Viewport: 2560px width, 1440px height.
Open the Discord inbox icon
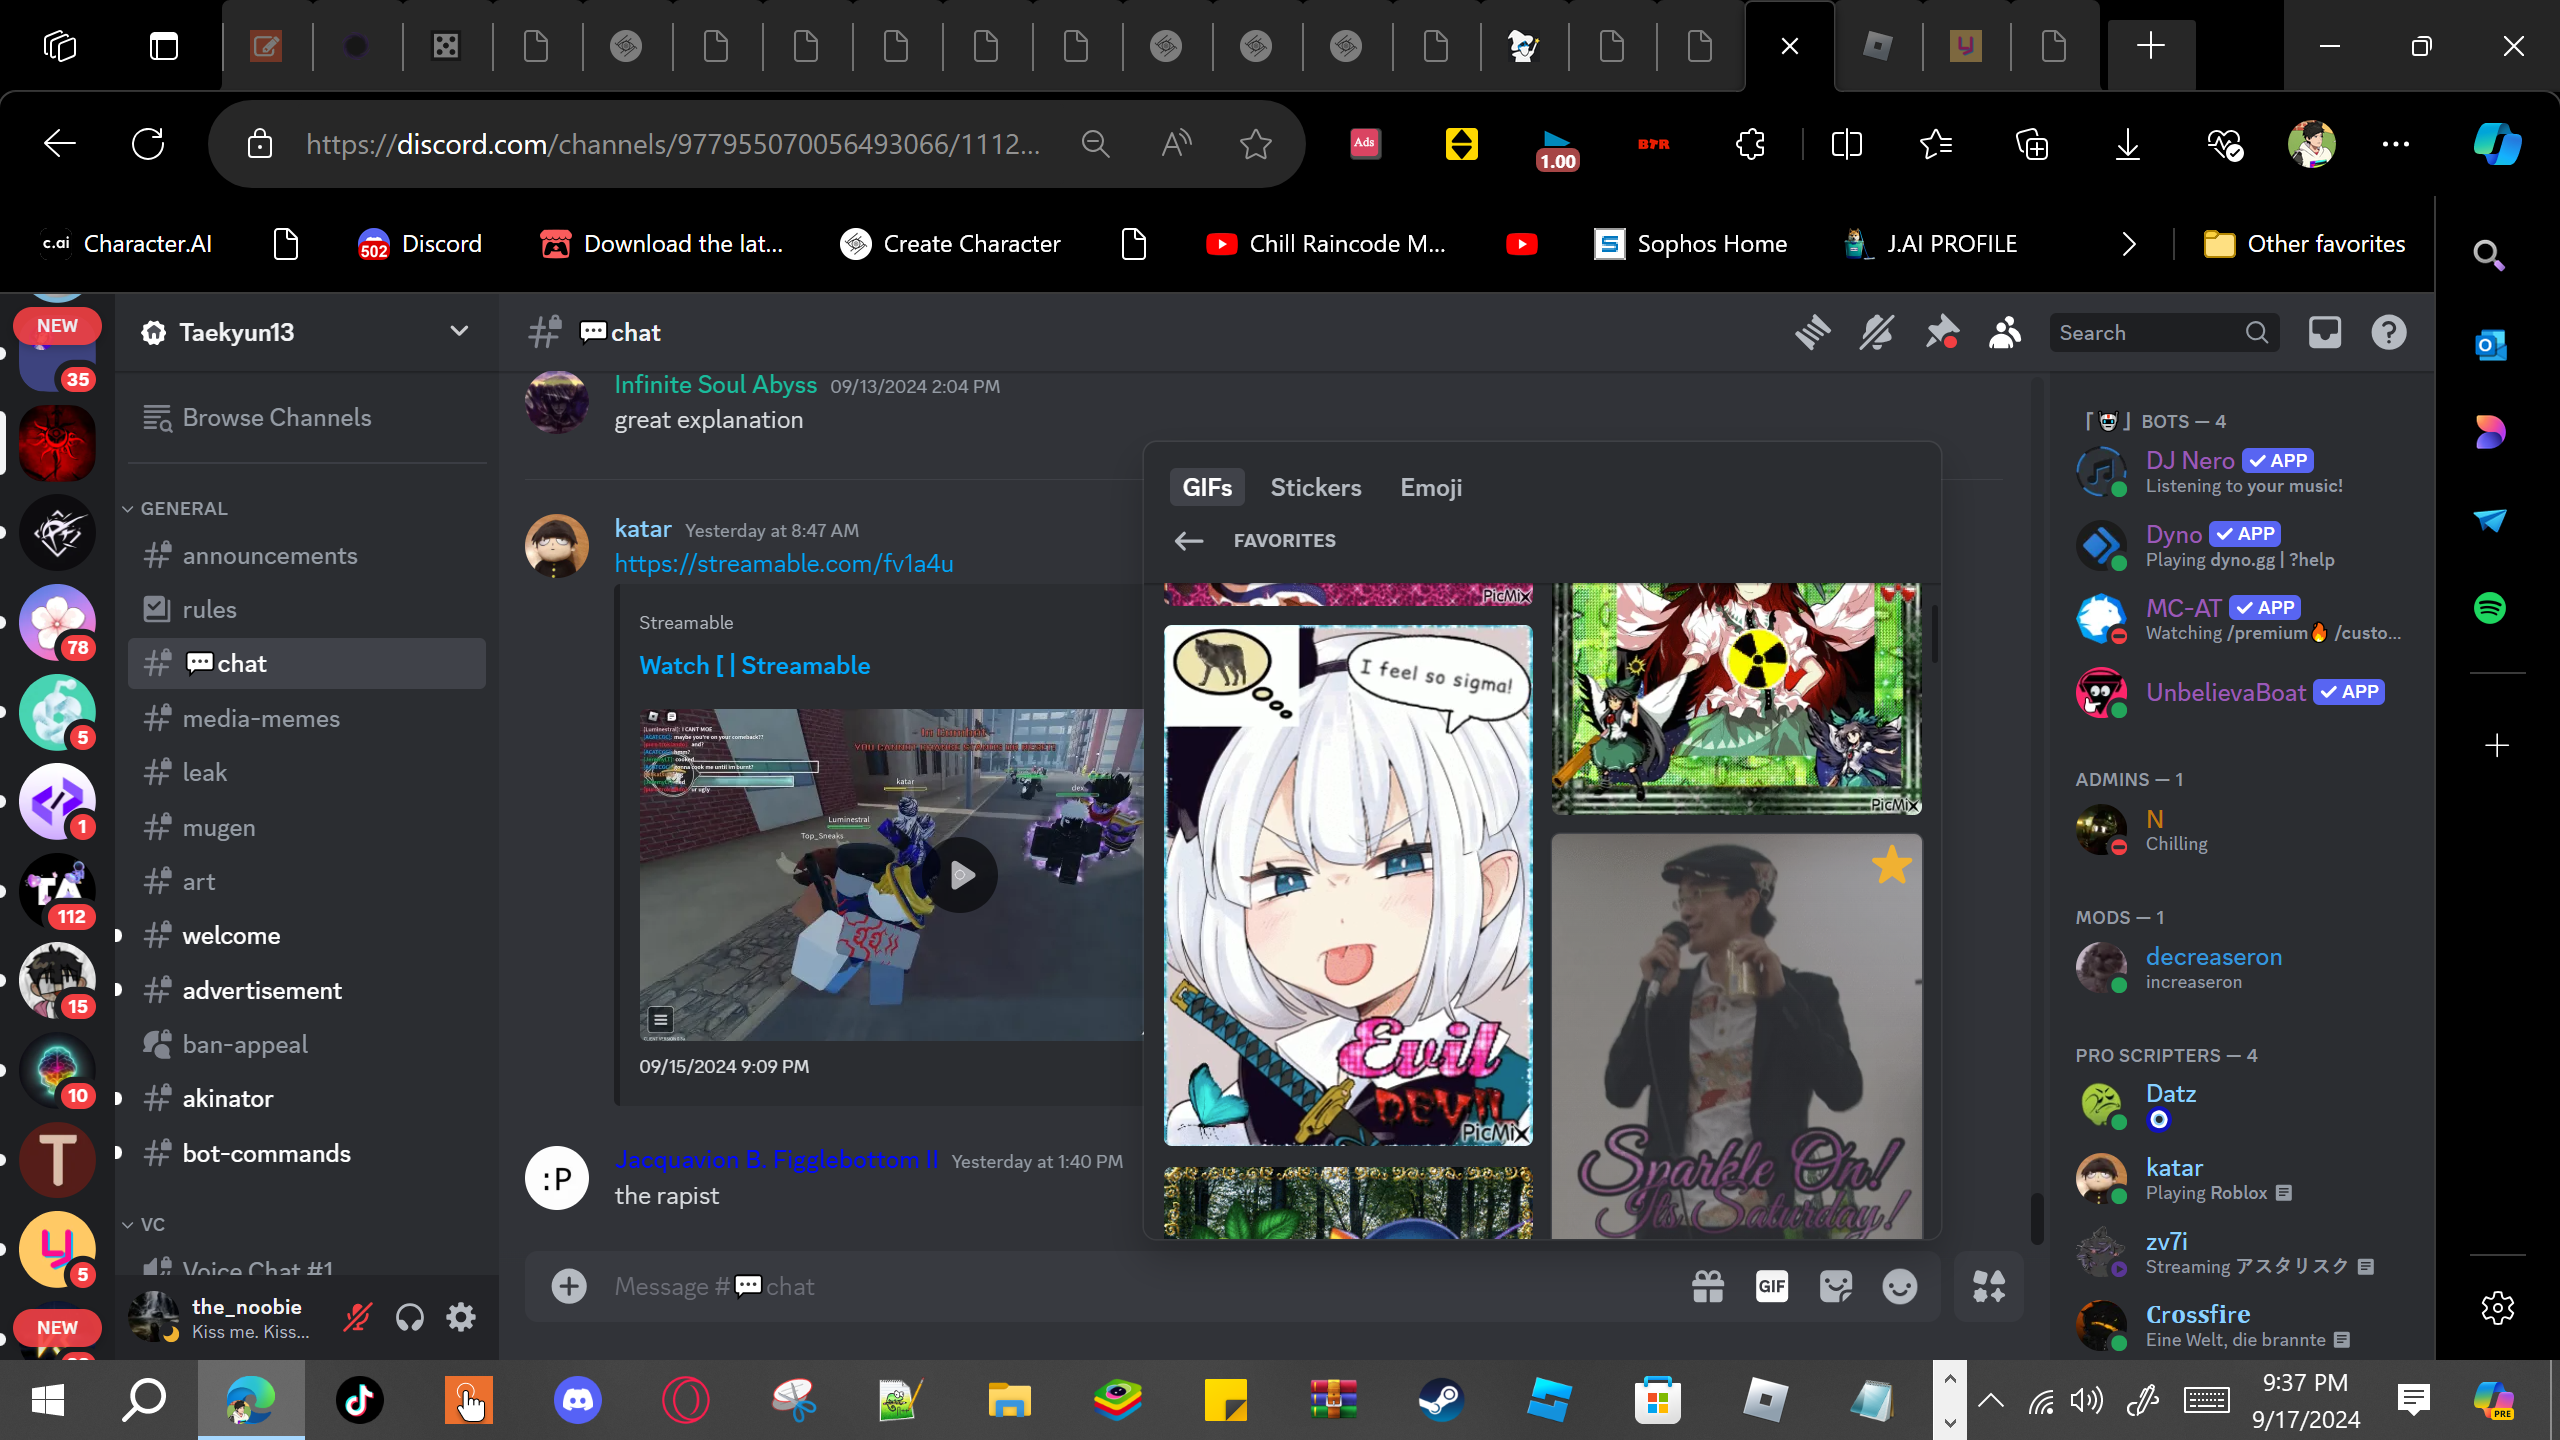2324,333
